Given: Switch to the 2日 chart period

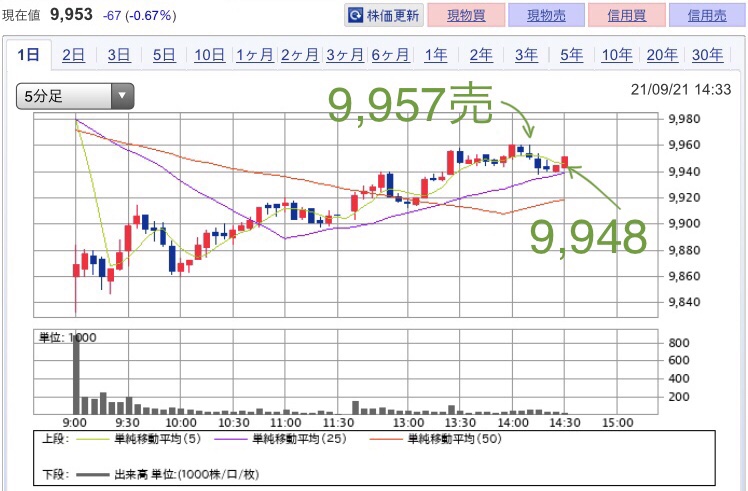Looking at the screenshot, I should coord(73,55).
